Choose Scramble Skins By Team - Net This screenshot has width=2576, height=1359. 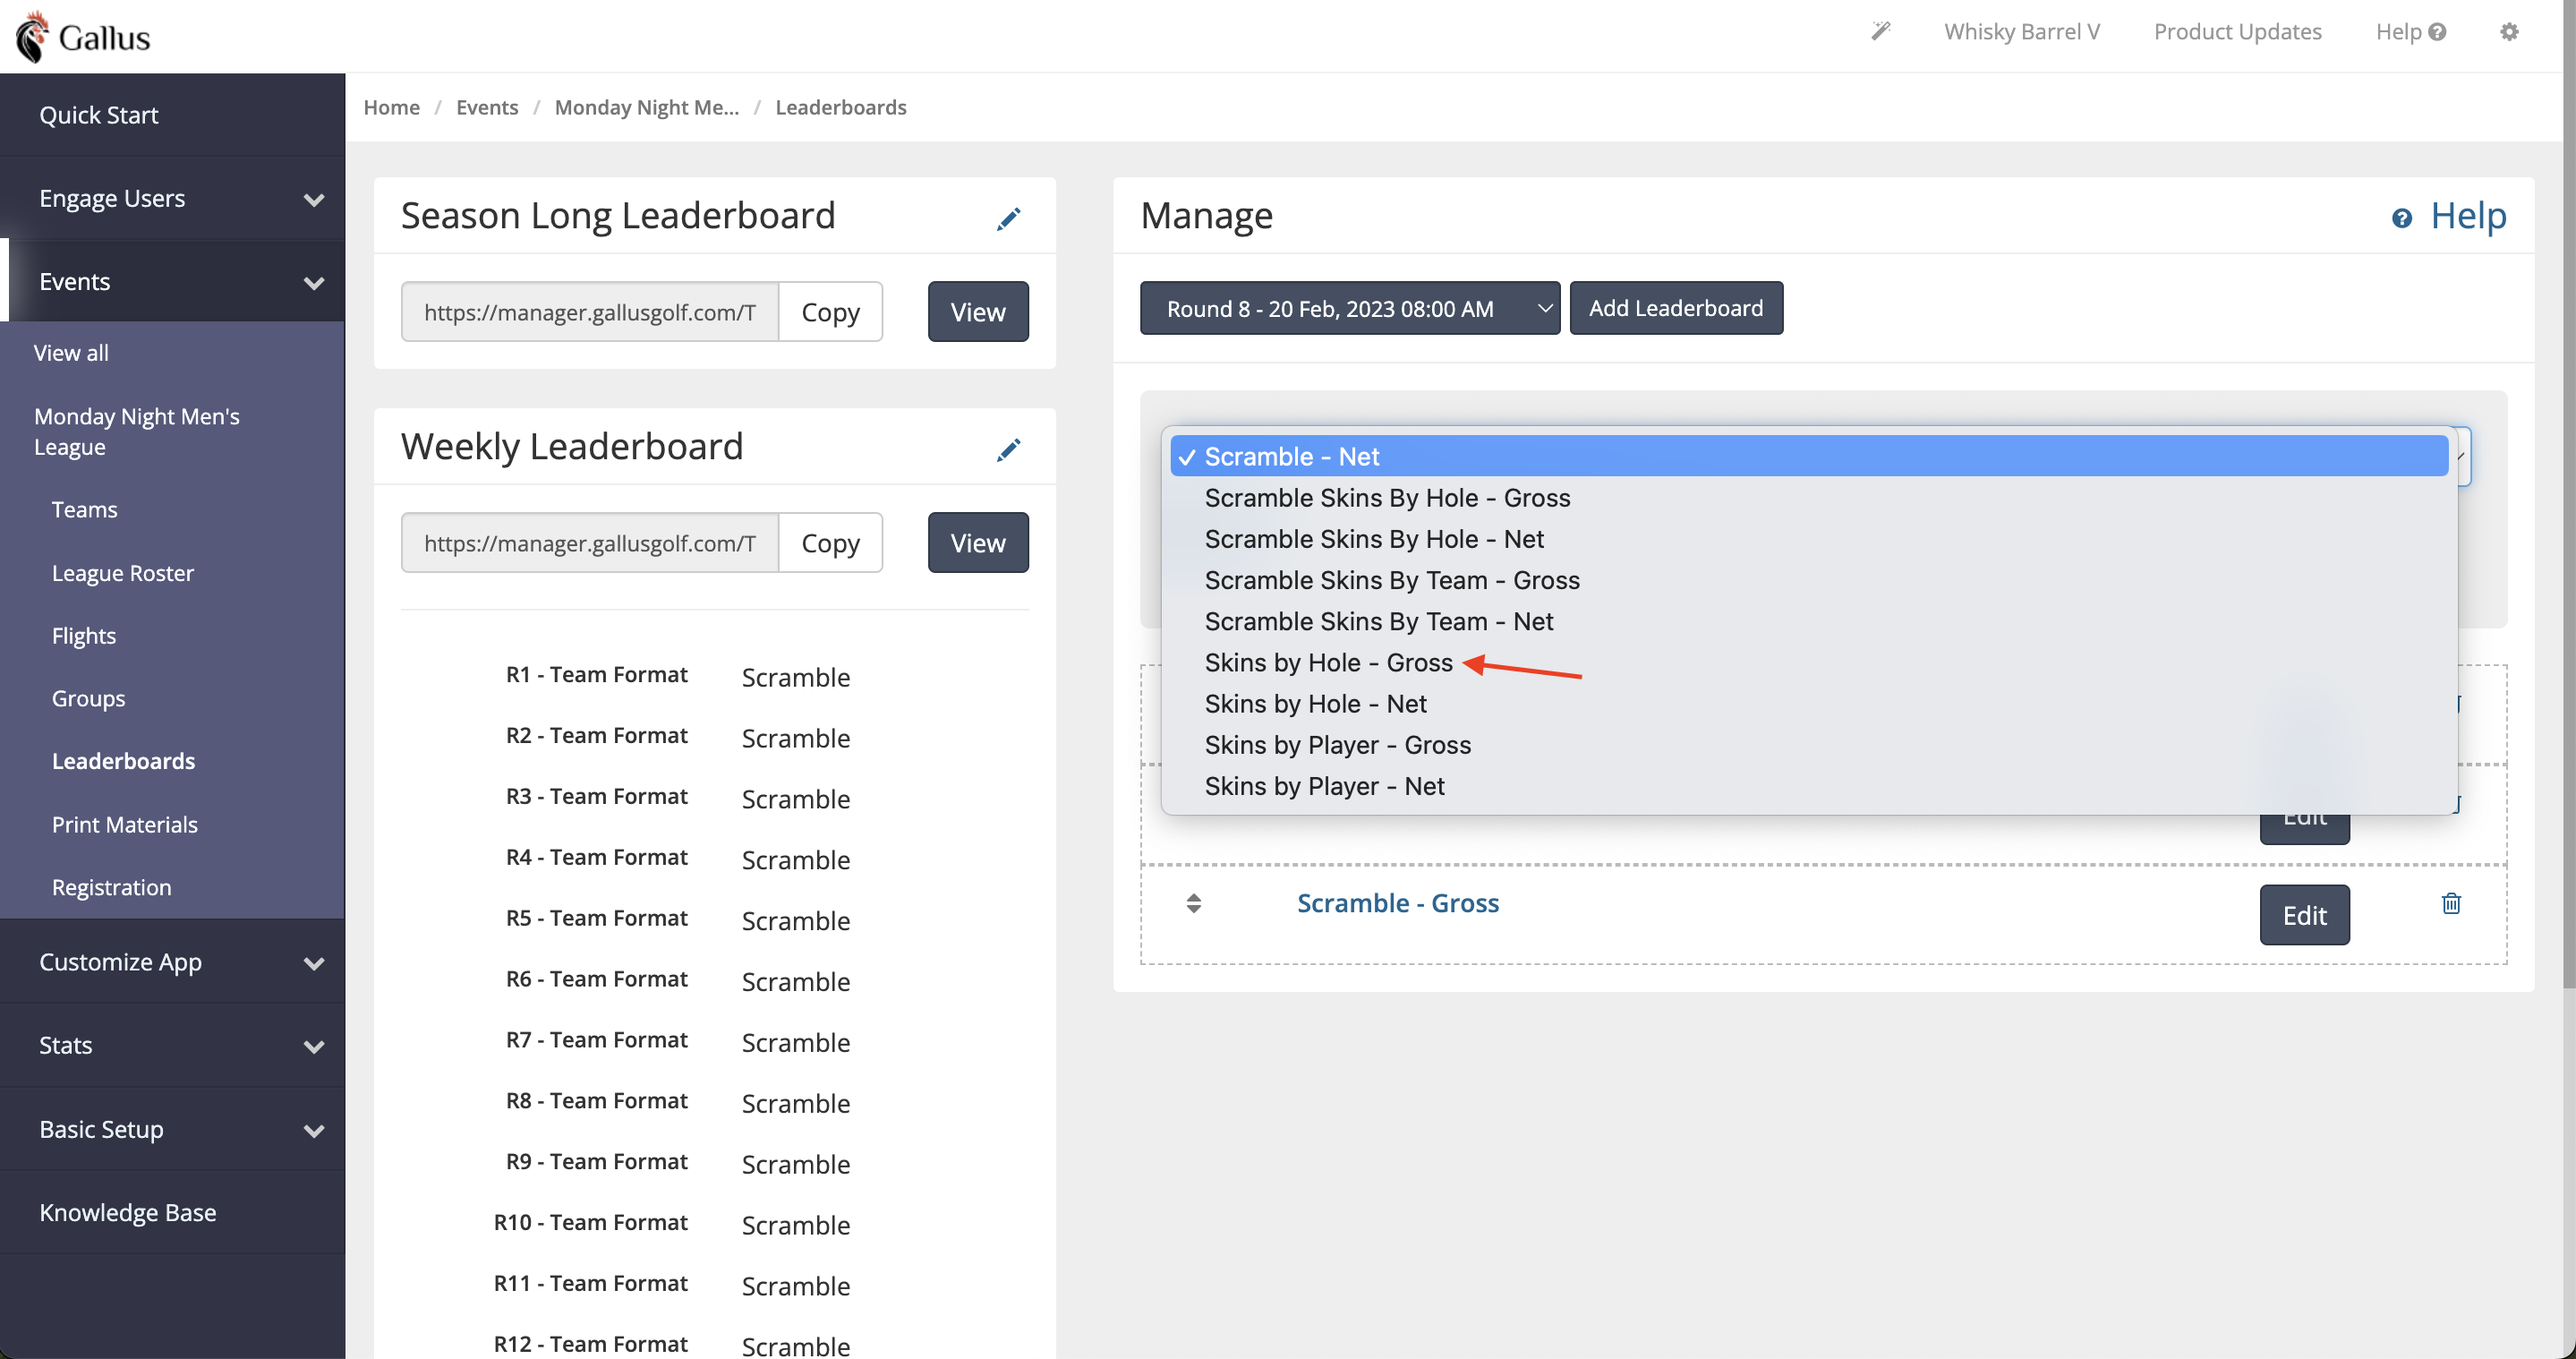(x=1808, y=621)
